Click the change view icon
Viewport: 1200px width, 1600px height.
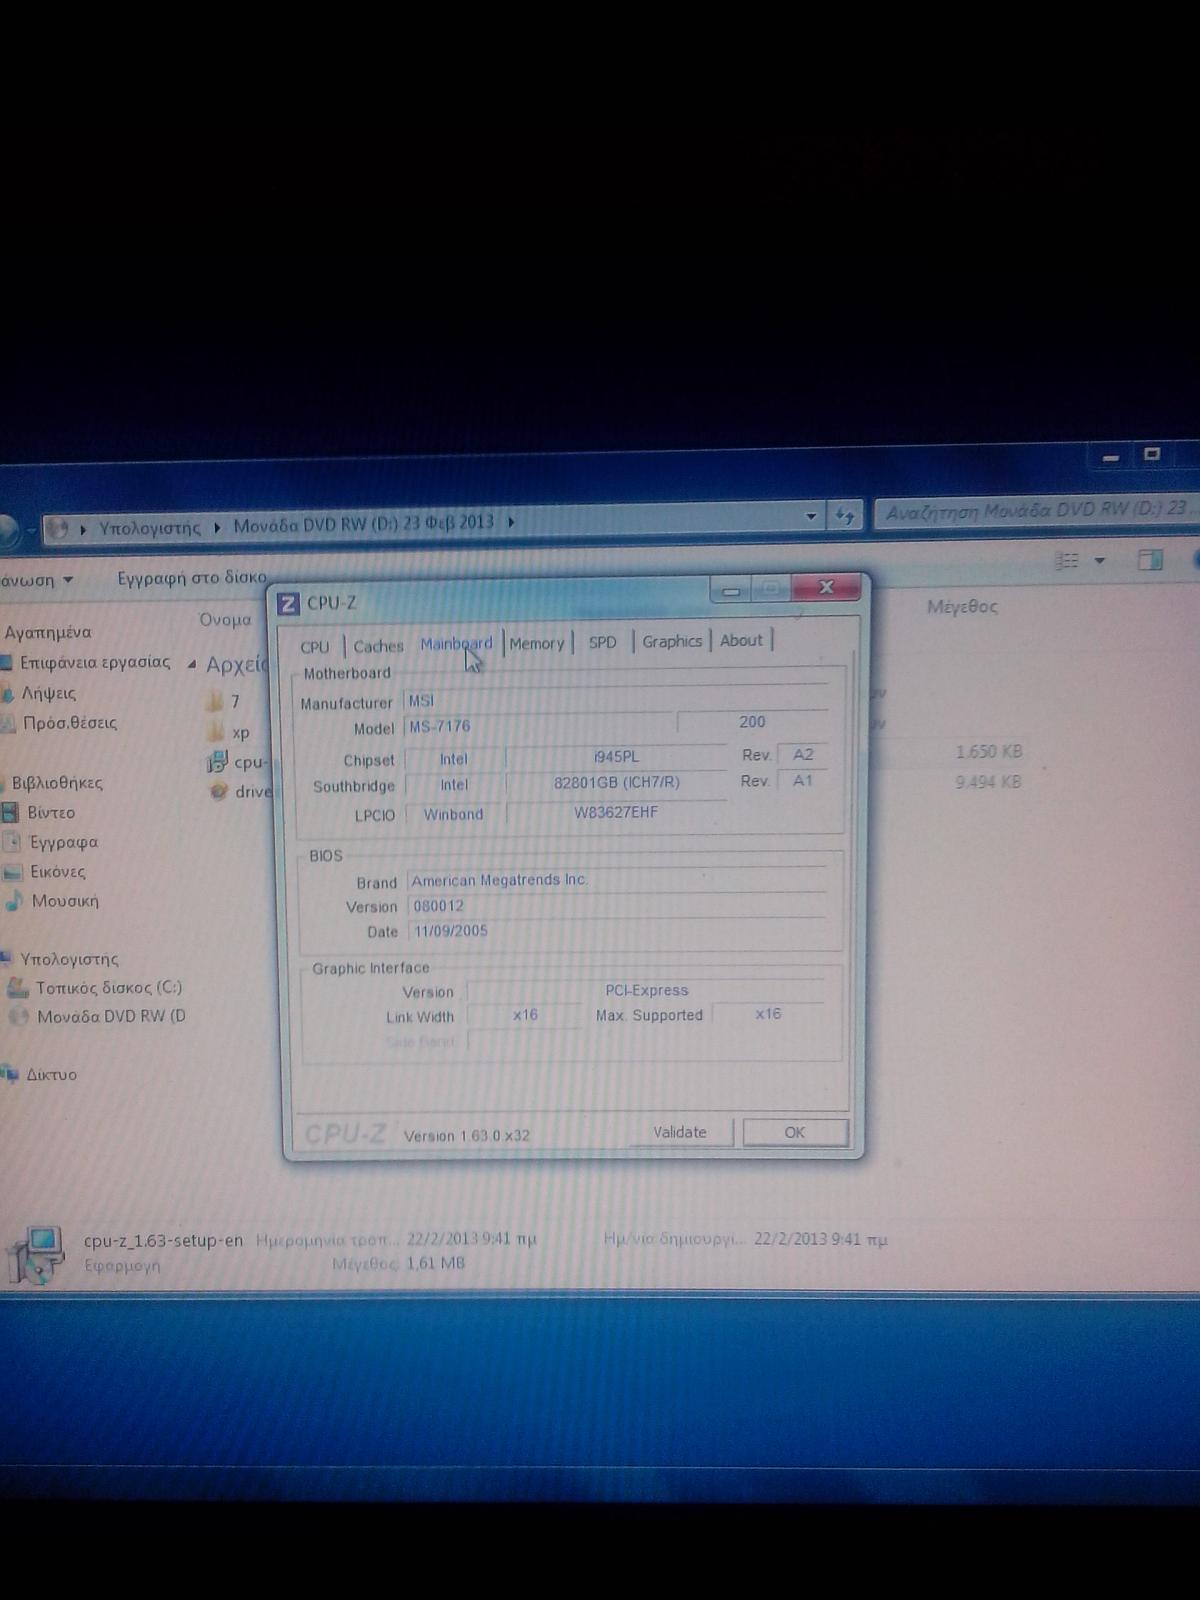[1068, 561]
